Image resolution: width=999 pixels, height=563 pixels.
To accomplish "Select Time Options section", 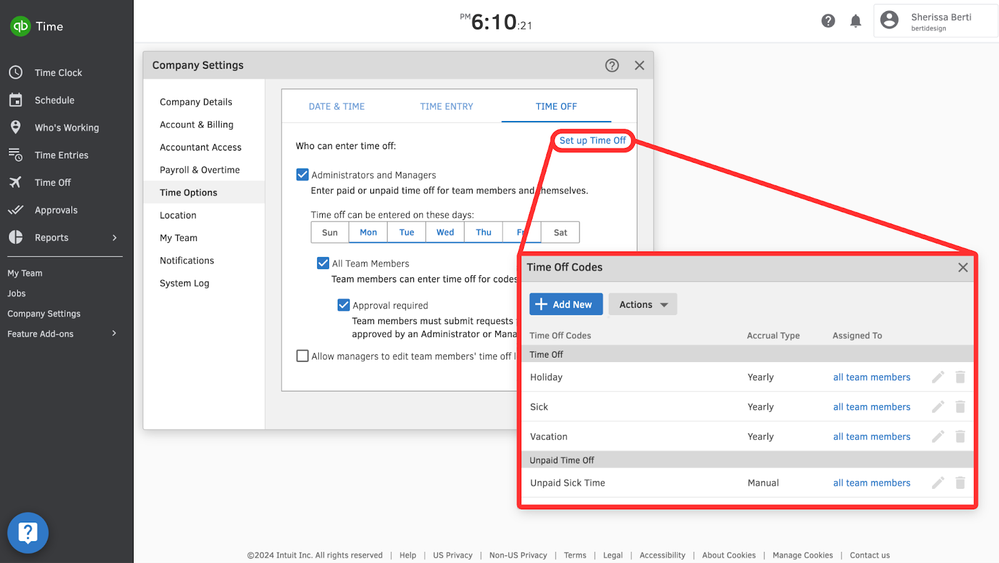I will pyautogui.click(x=204, y=192).
